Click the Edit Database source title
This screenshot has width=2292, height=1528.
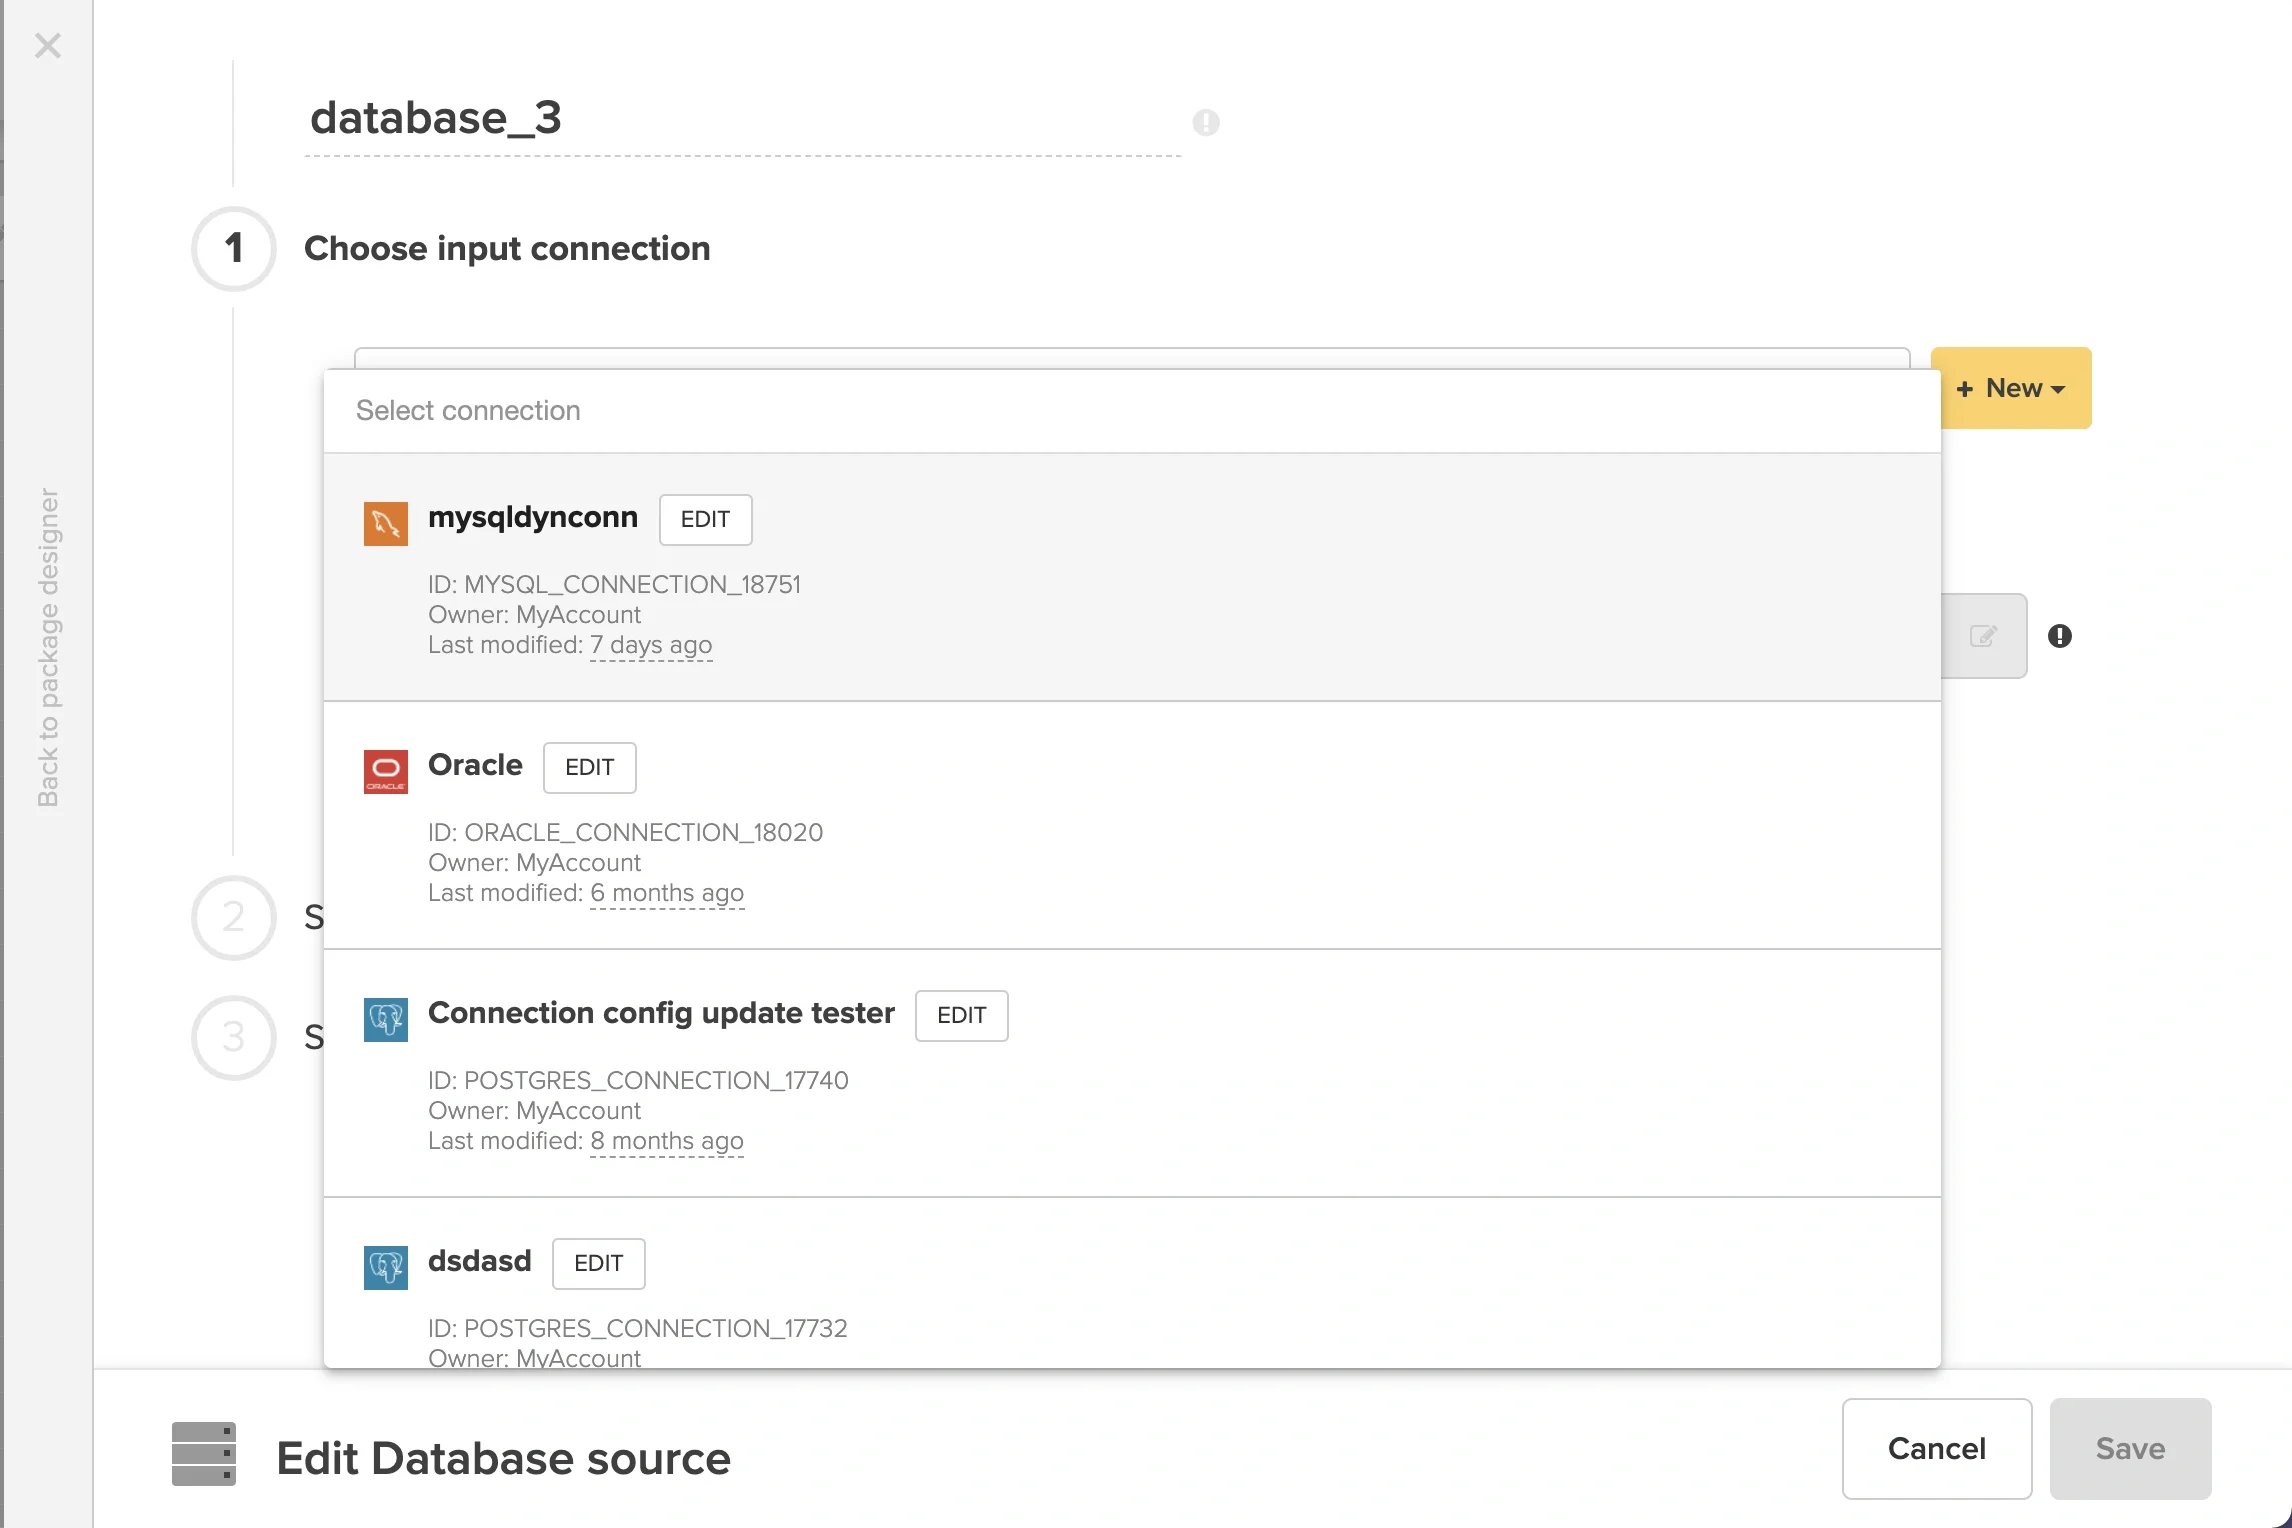tap(503, 1458)
